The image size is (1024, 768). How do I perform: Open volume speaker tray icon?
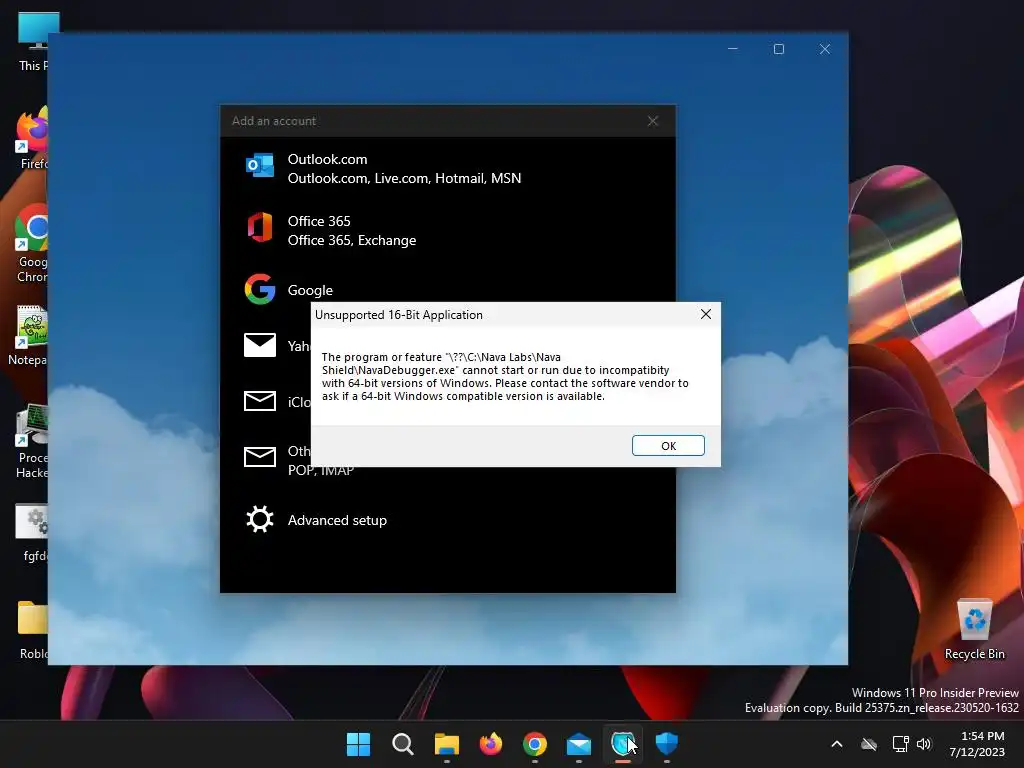click(924, 744)
